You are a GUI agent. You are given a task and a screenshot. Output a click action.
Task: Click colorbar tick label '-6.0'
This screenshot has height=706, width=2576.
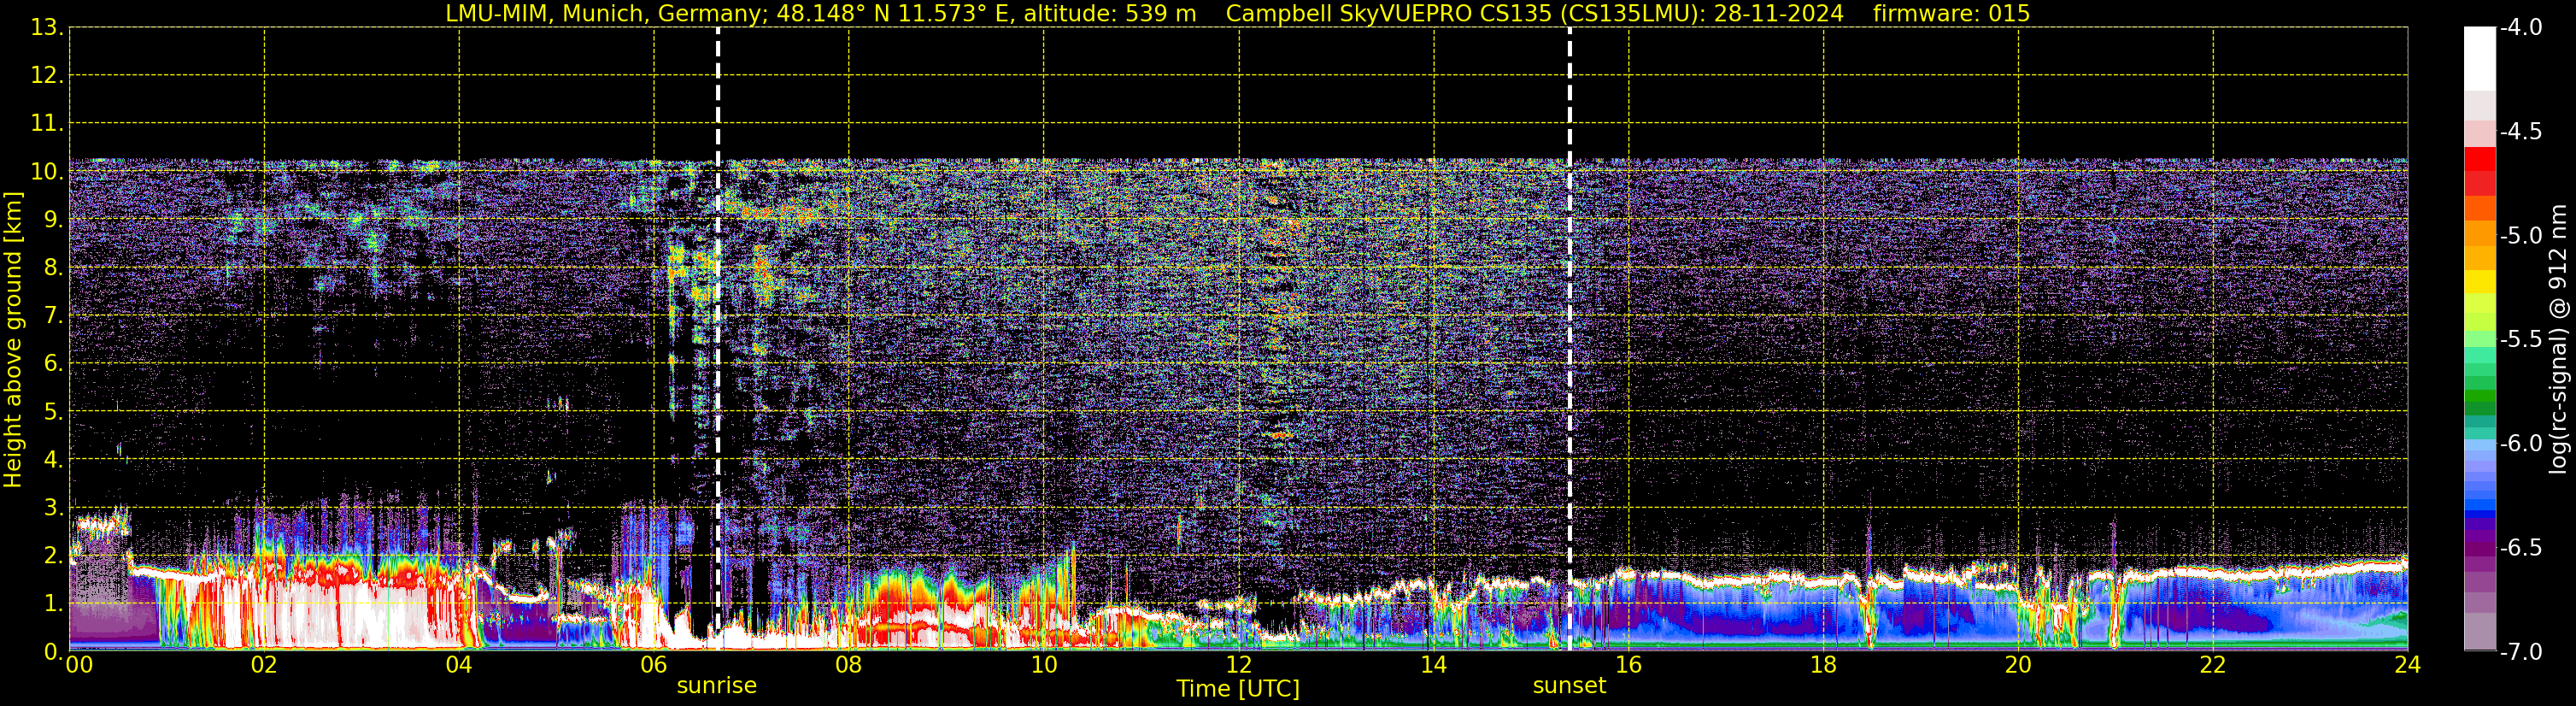pos(2520,444)
